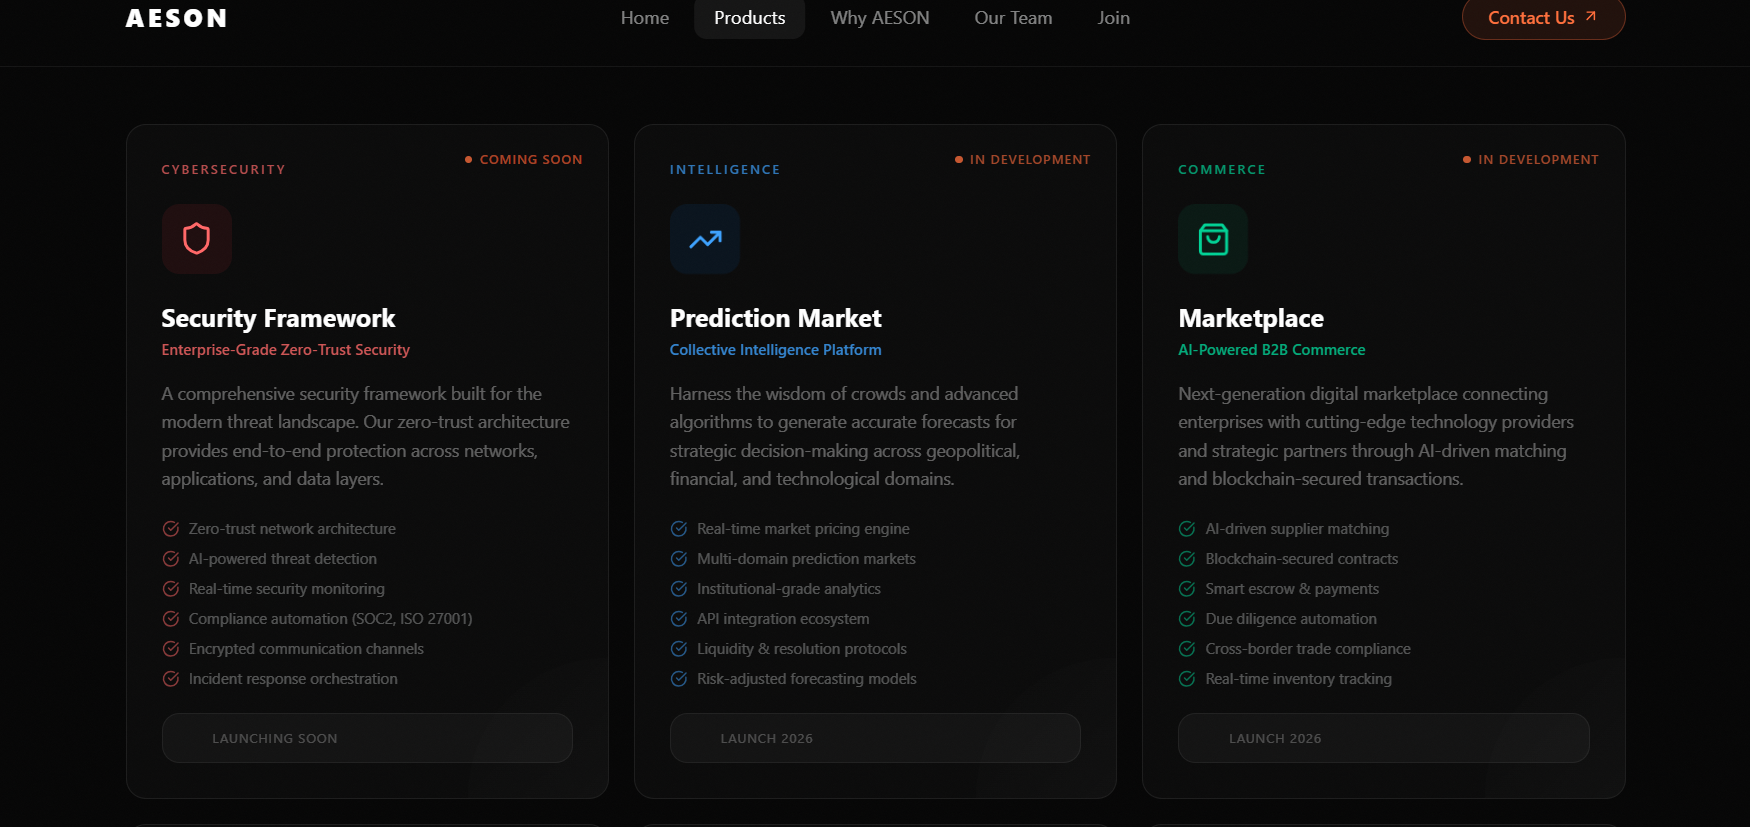
Task: Click the green shopping bag Marketplace icon
Action: pyautogui.click(x=1213, y=239)
